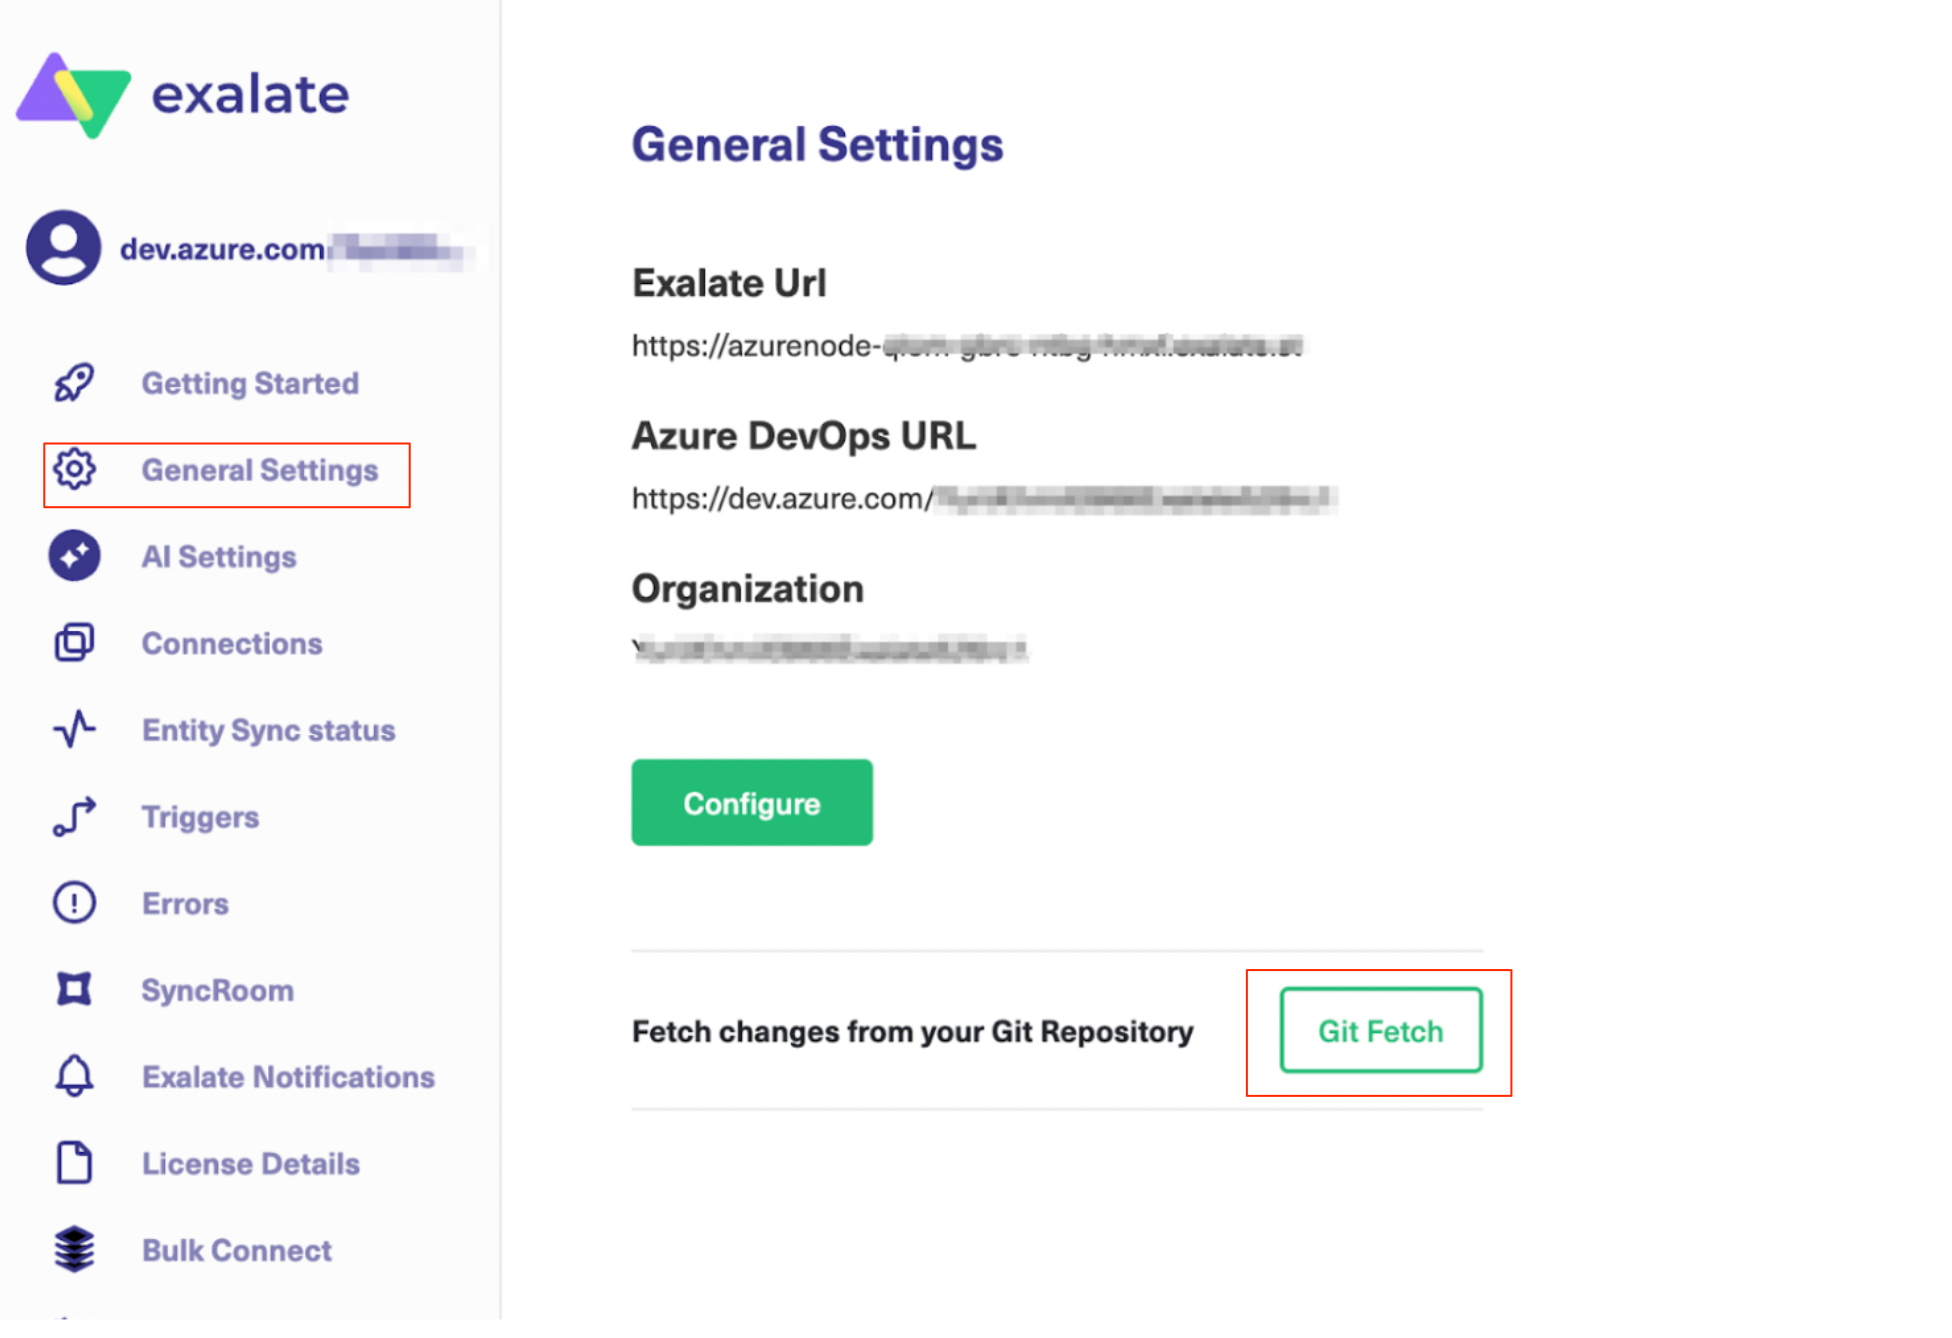Click the Git Fetch button
This screenshot has width=1952, height=1338.
coord(1380,1031)
